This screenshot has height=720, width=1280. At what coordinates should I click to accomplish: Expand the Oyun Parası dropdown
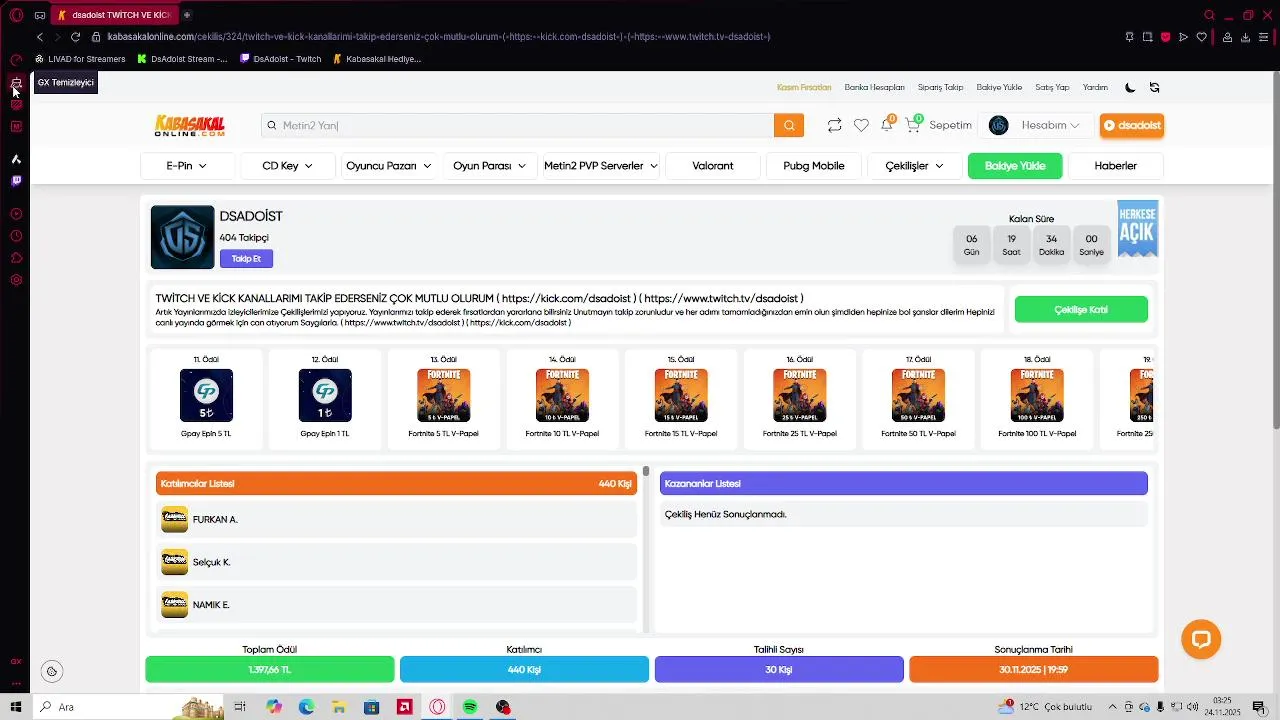click(490, 166)
